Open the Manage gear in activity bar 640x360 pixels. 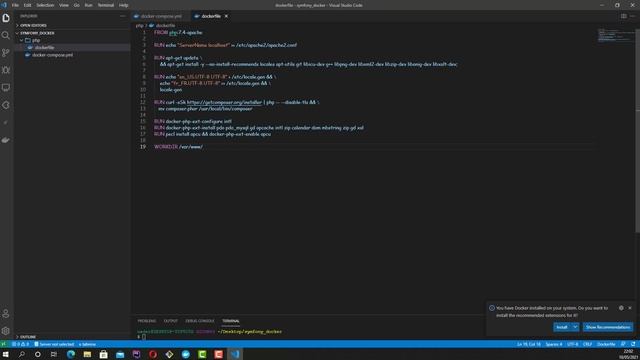[6, 331]
